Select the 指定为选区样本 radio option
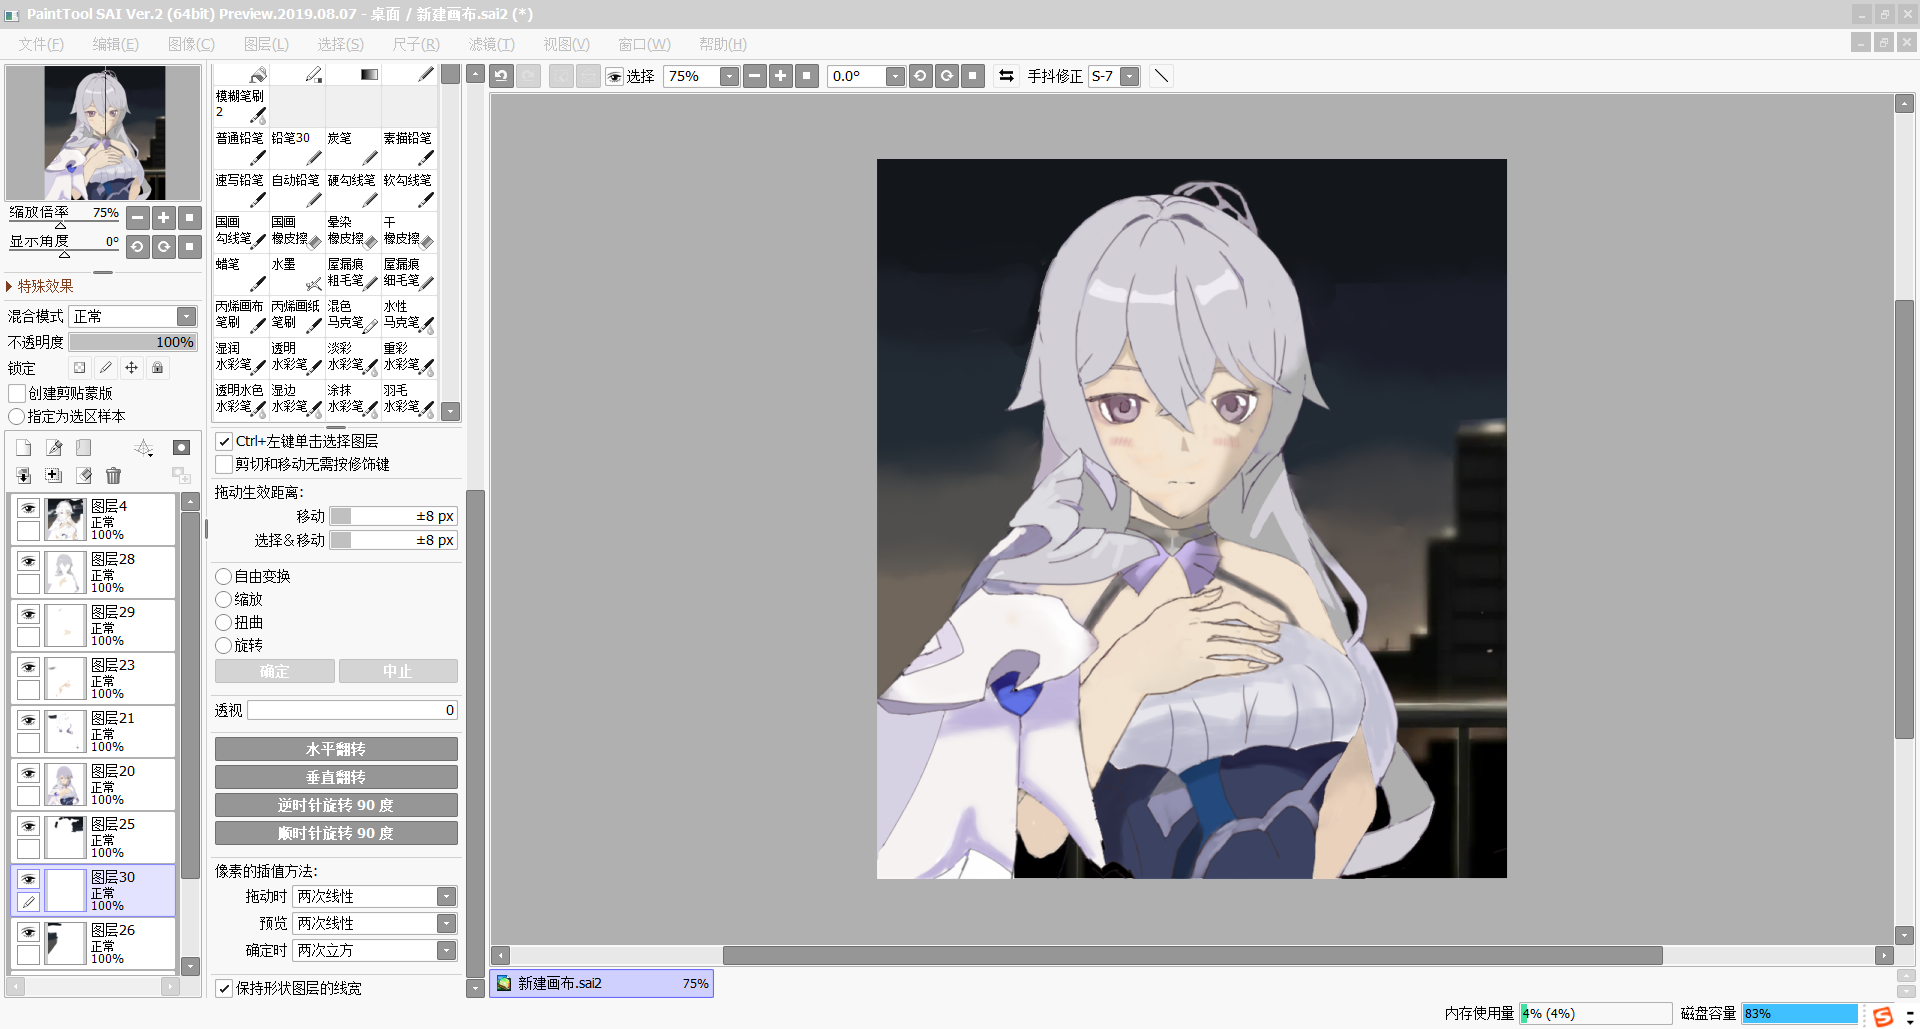This screenshot has height=1029, width=1920. pyautogui.click(x=17, y=416)
